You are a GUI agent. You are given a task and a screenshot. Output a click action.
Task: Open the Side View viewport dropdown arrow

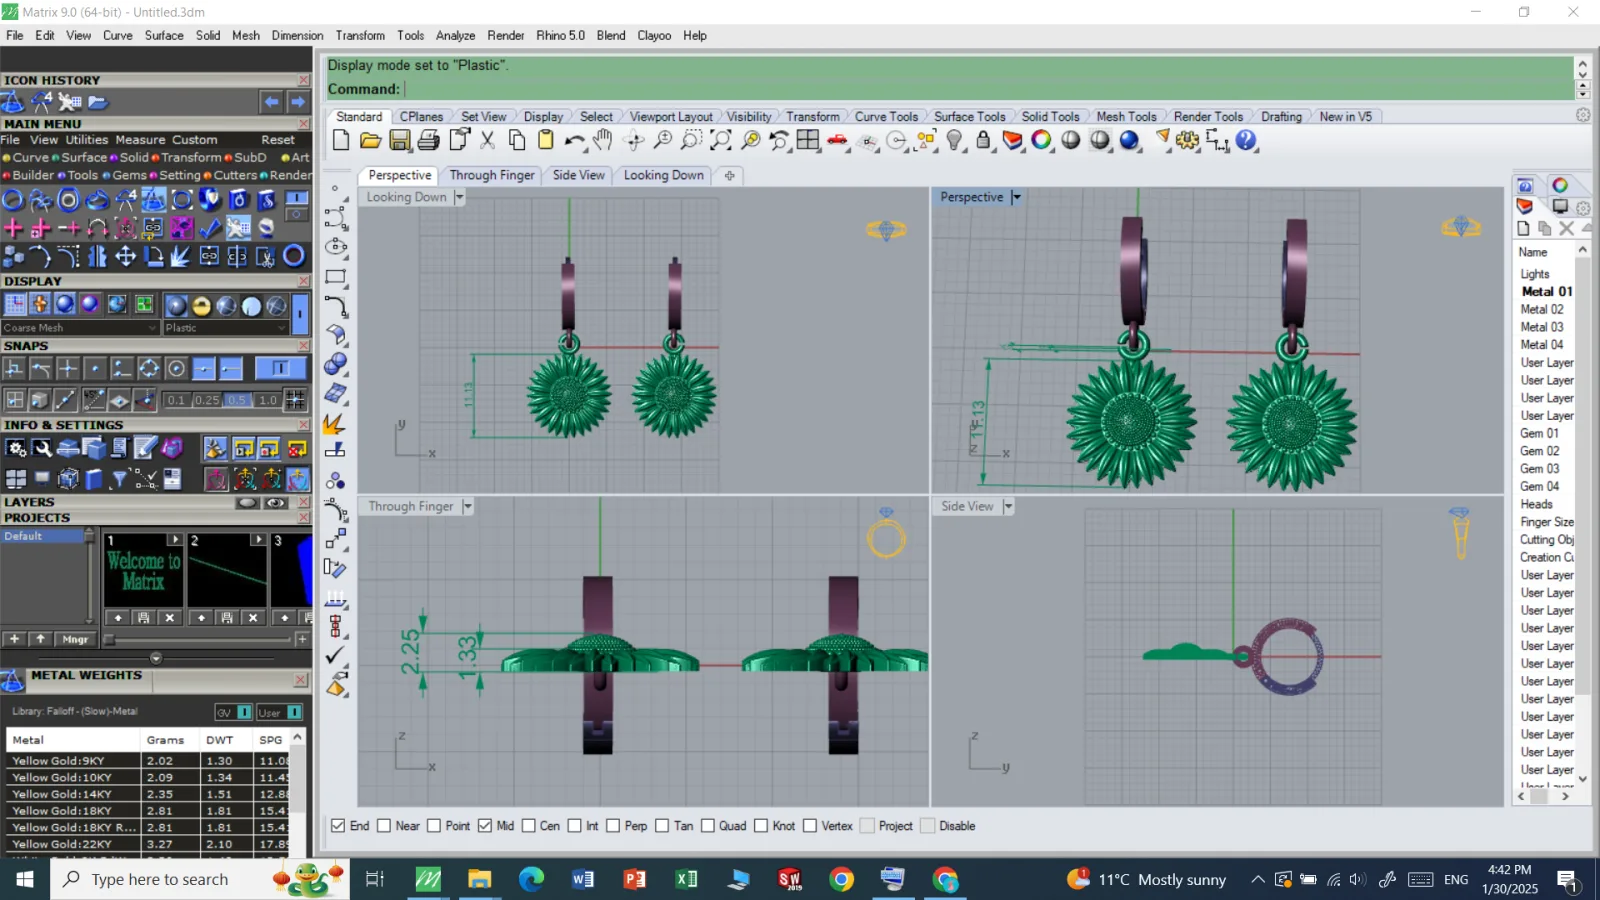(1008, 507)
